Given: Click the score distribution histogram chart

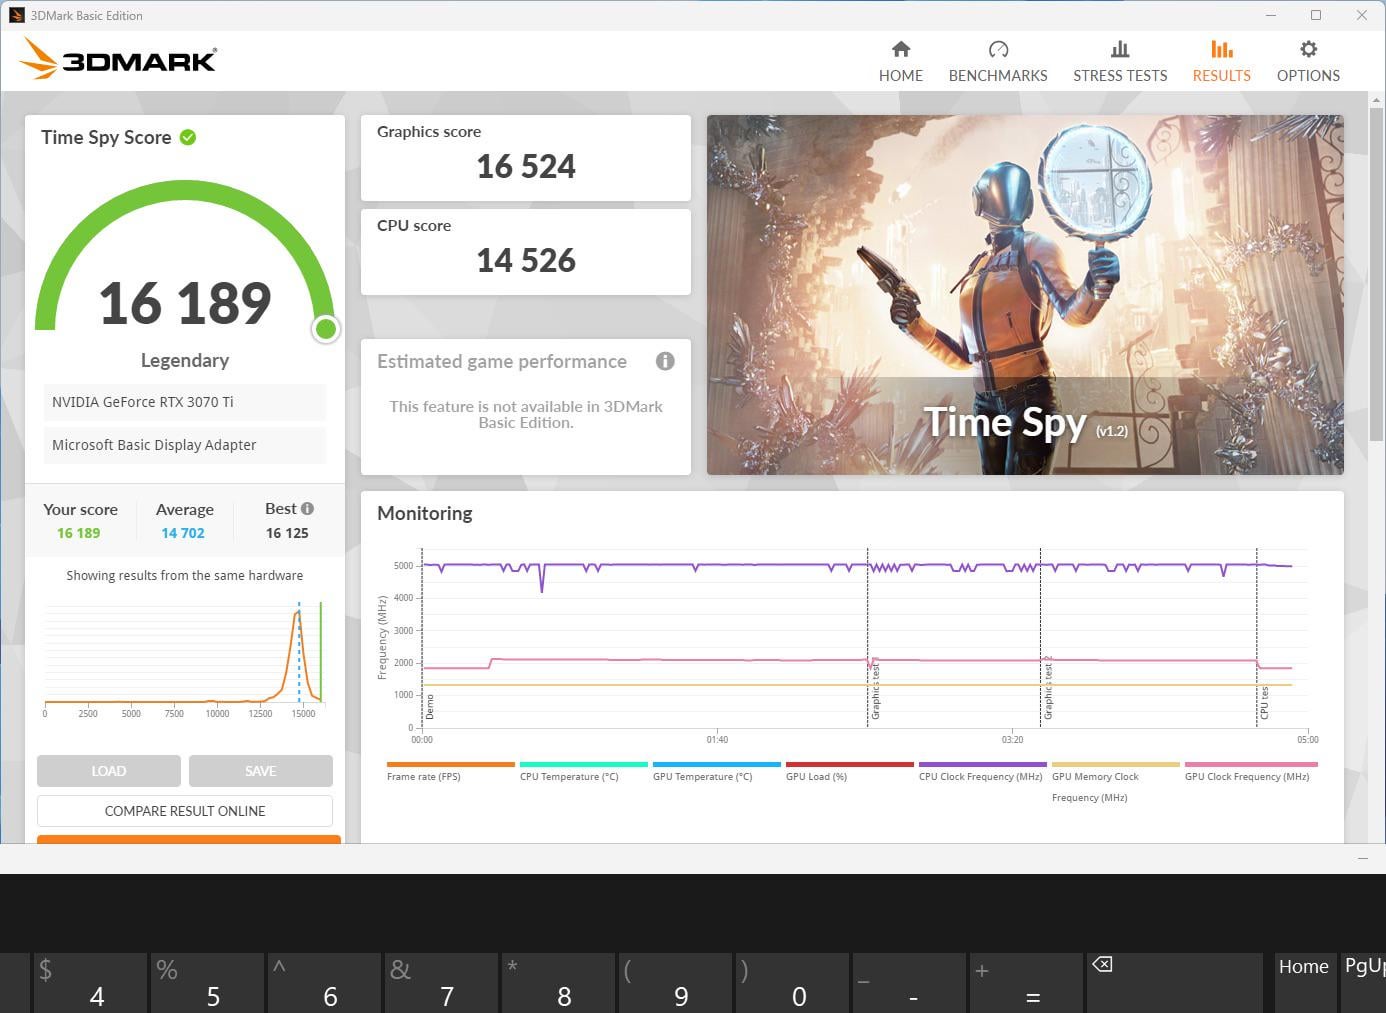Looking at the screenshot, I should 183,659.
